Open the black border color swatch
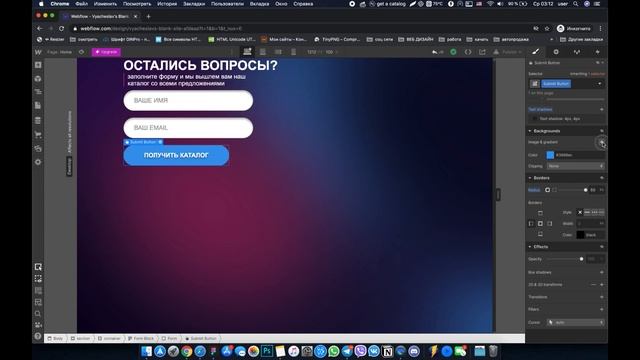The image size is (640, 360). (x=580, y=235)
